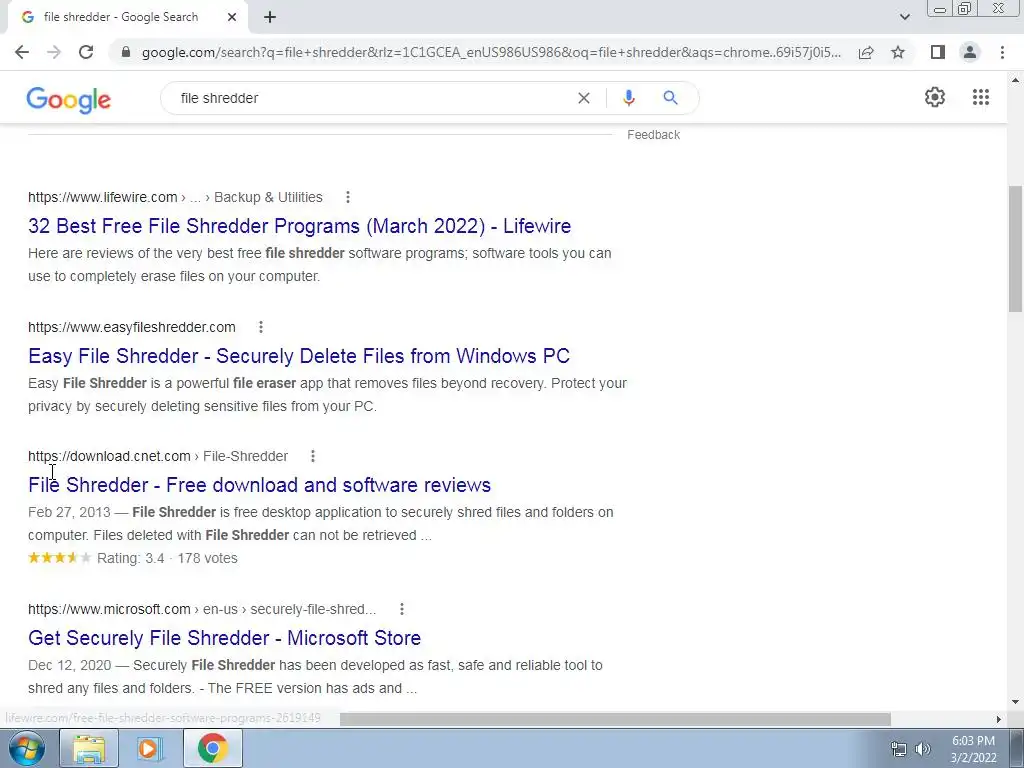The height and width of the screenshot is (768, 1024).
Task: Click the scroll-down arrow of the vertical scrollbar
Action: click(x=1016, y=703)
